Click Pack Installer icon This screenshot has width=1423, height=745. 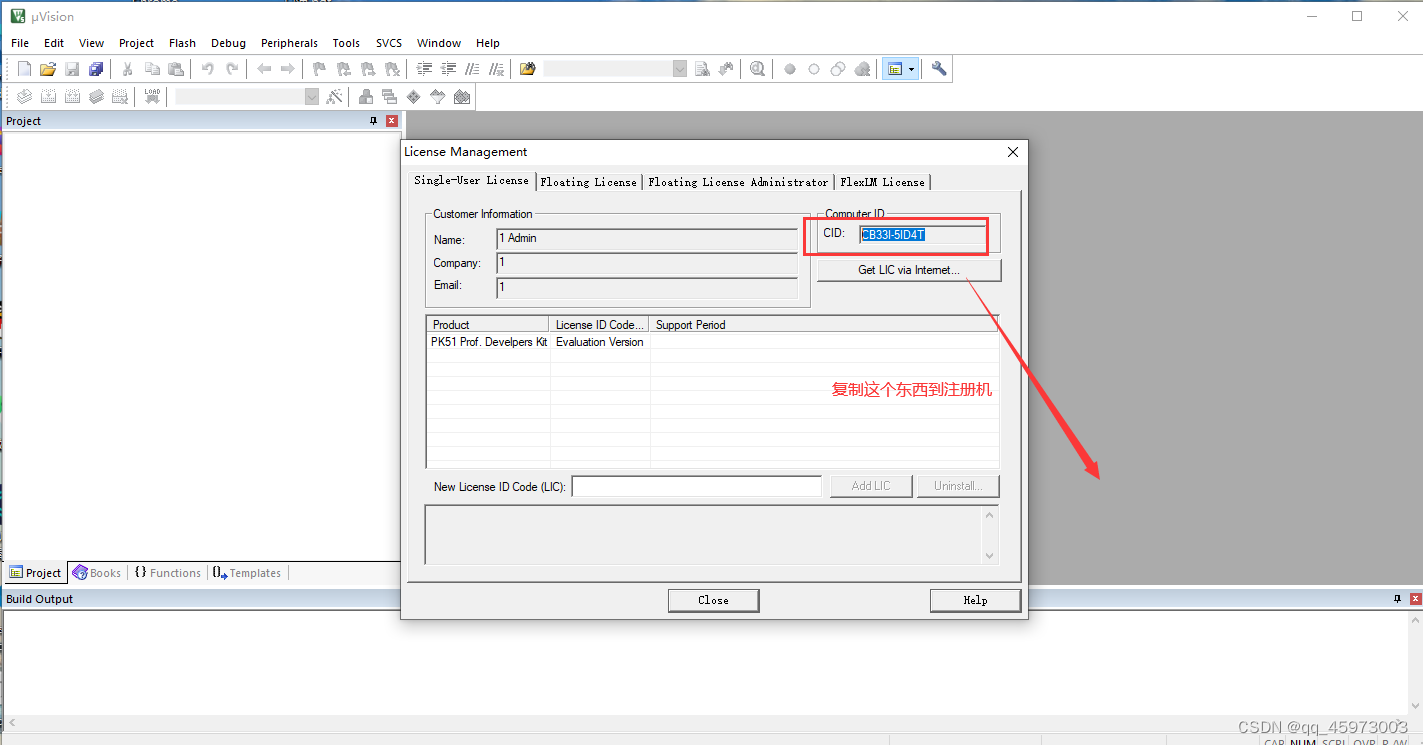(x=461, y=96)
